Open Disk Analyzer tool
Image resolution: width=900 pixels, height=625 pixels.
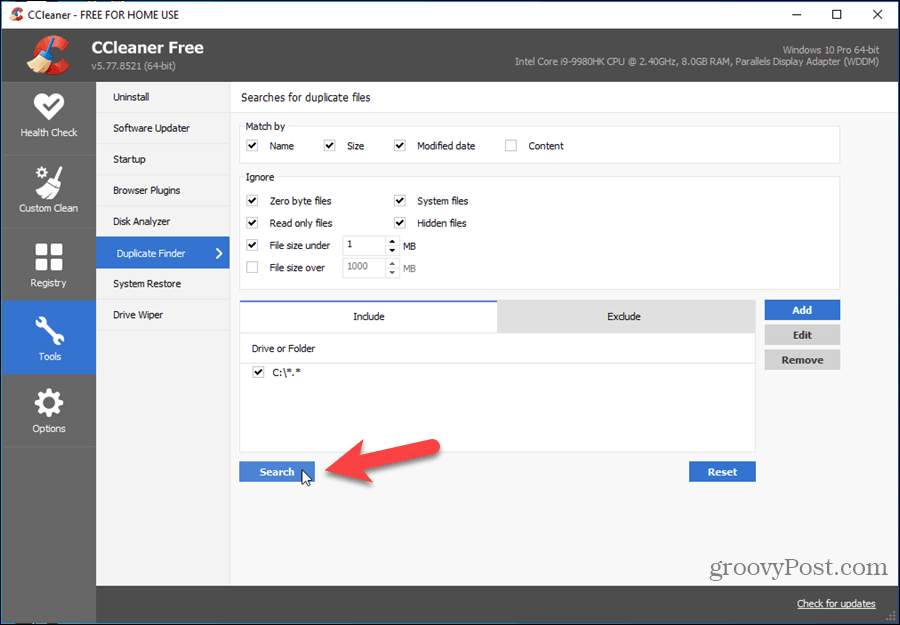click(163, 221)
